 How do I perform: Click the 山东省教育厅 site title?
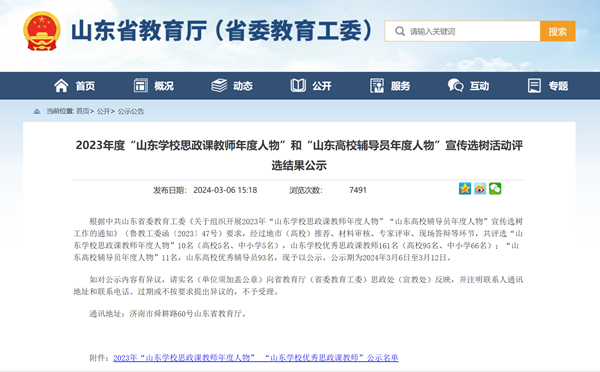pyautogui.click(x=222, y=31)
